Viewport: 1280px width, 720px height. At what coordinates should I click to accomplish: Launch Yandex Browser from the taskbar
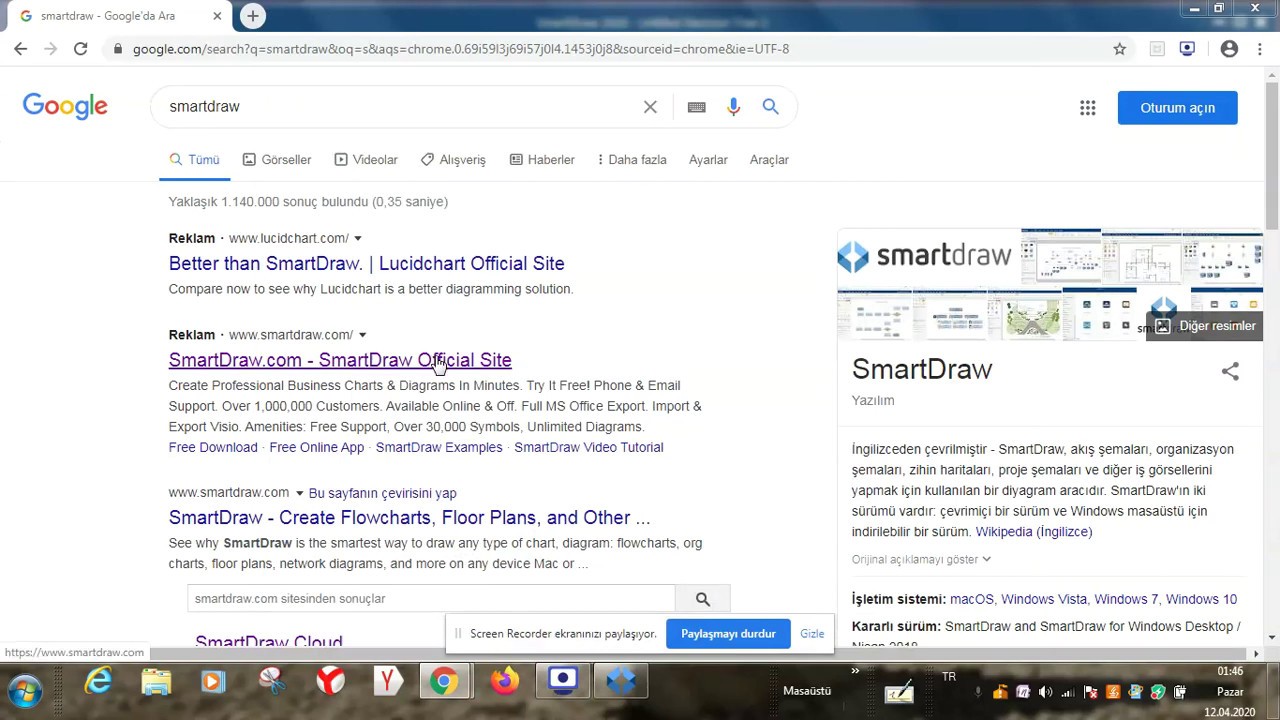330,682
